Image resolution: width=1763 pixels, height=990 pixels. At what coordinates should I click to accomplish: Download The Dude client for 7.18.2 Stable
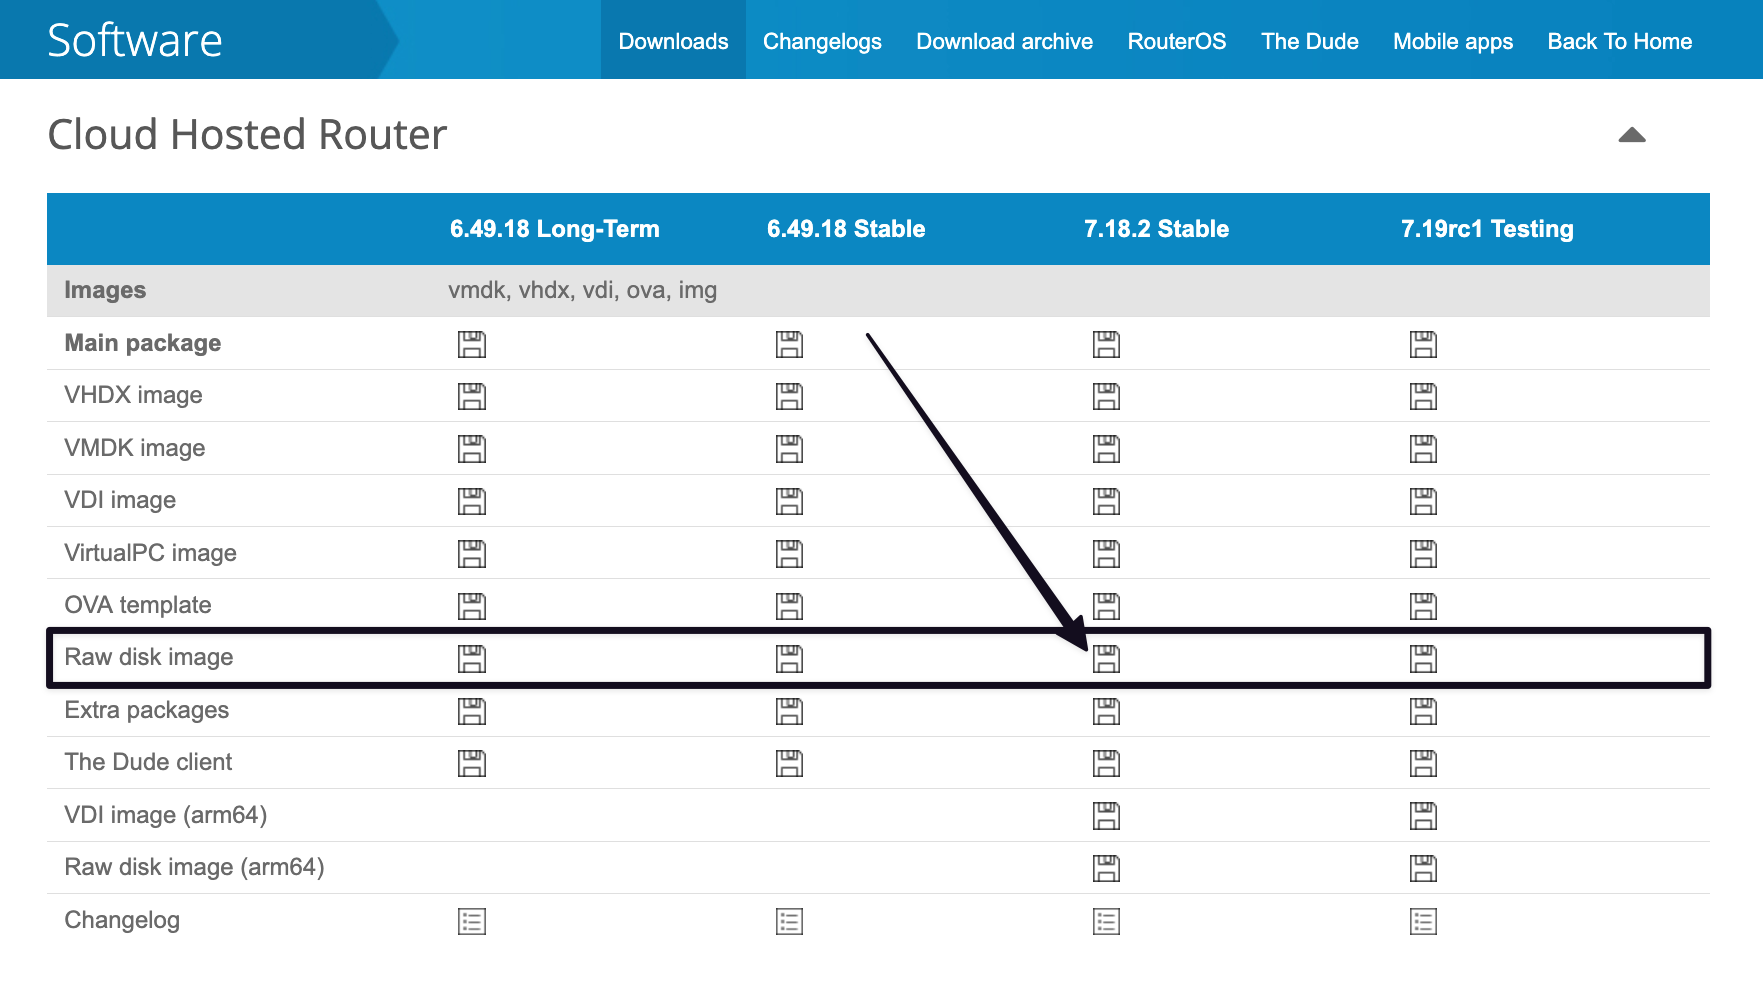tap(1106, 764)
